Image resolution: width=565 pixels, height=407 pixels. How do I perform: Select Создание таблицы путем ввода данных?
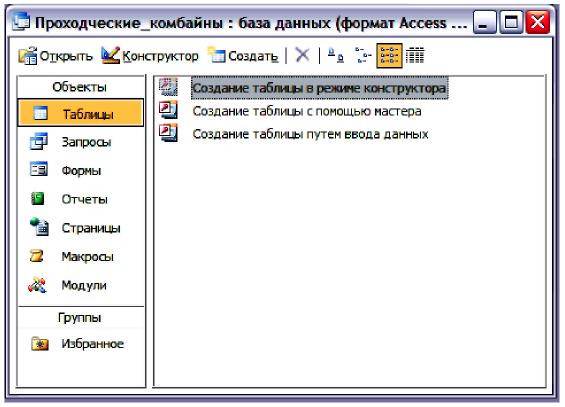tap(310, 134)
